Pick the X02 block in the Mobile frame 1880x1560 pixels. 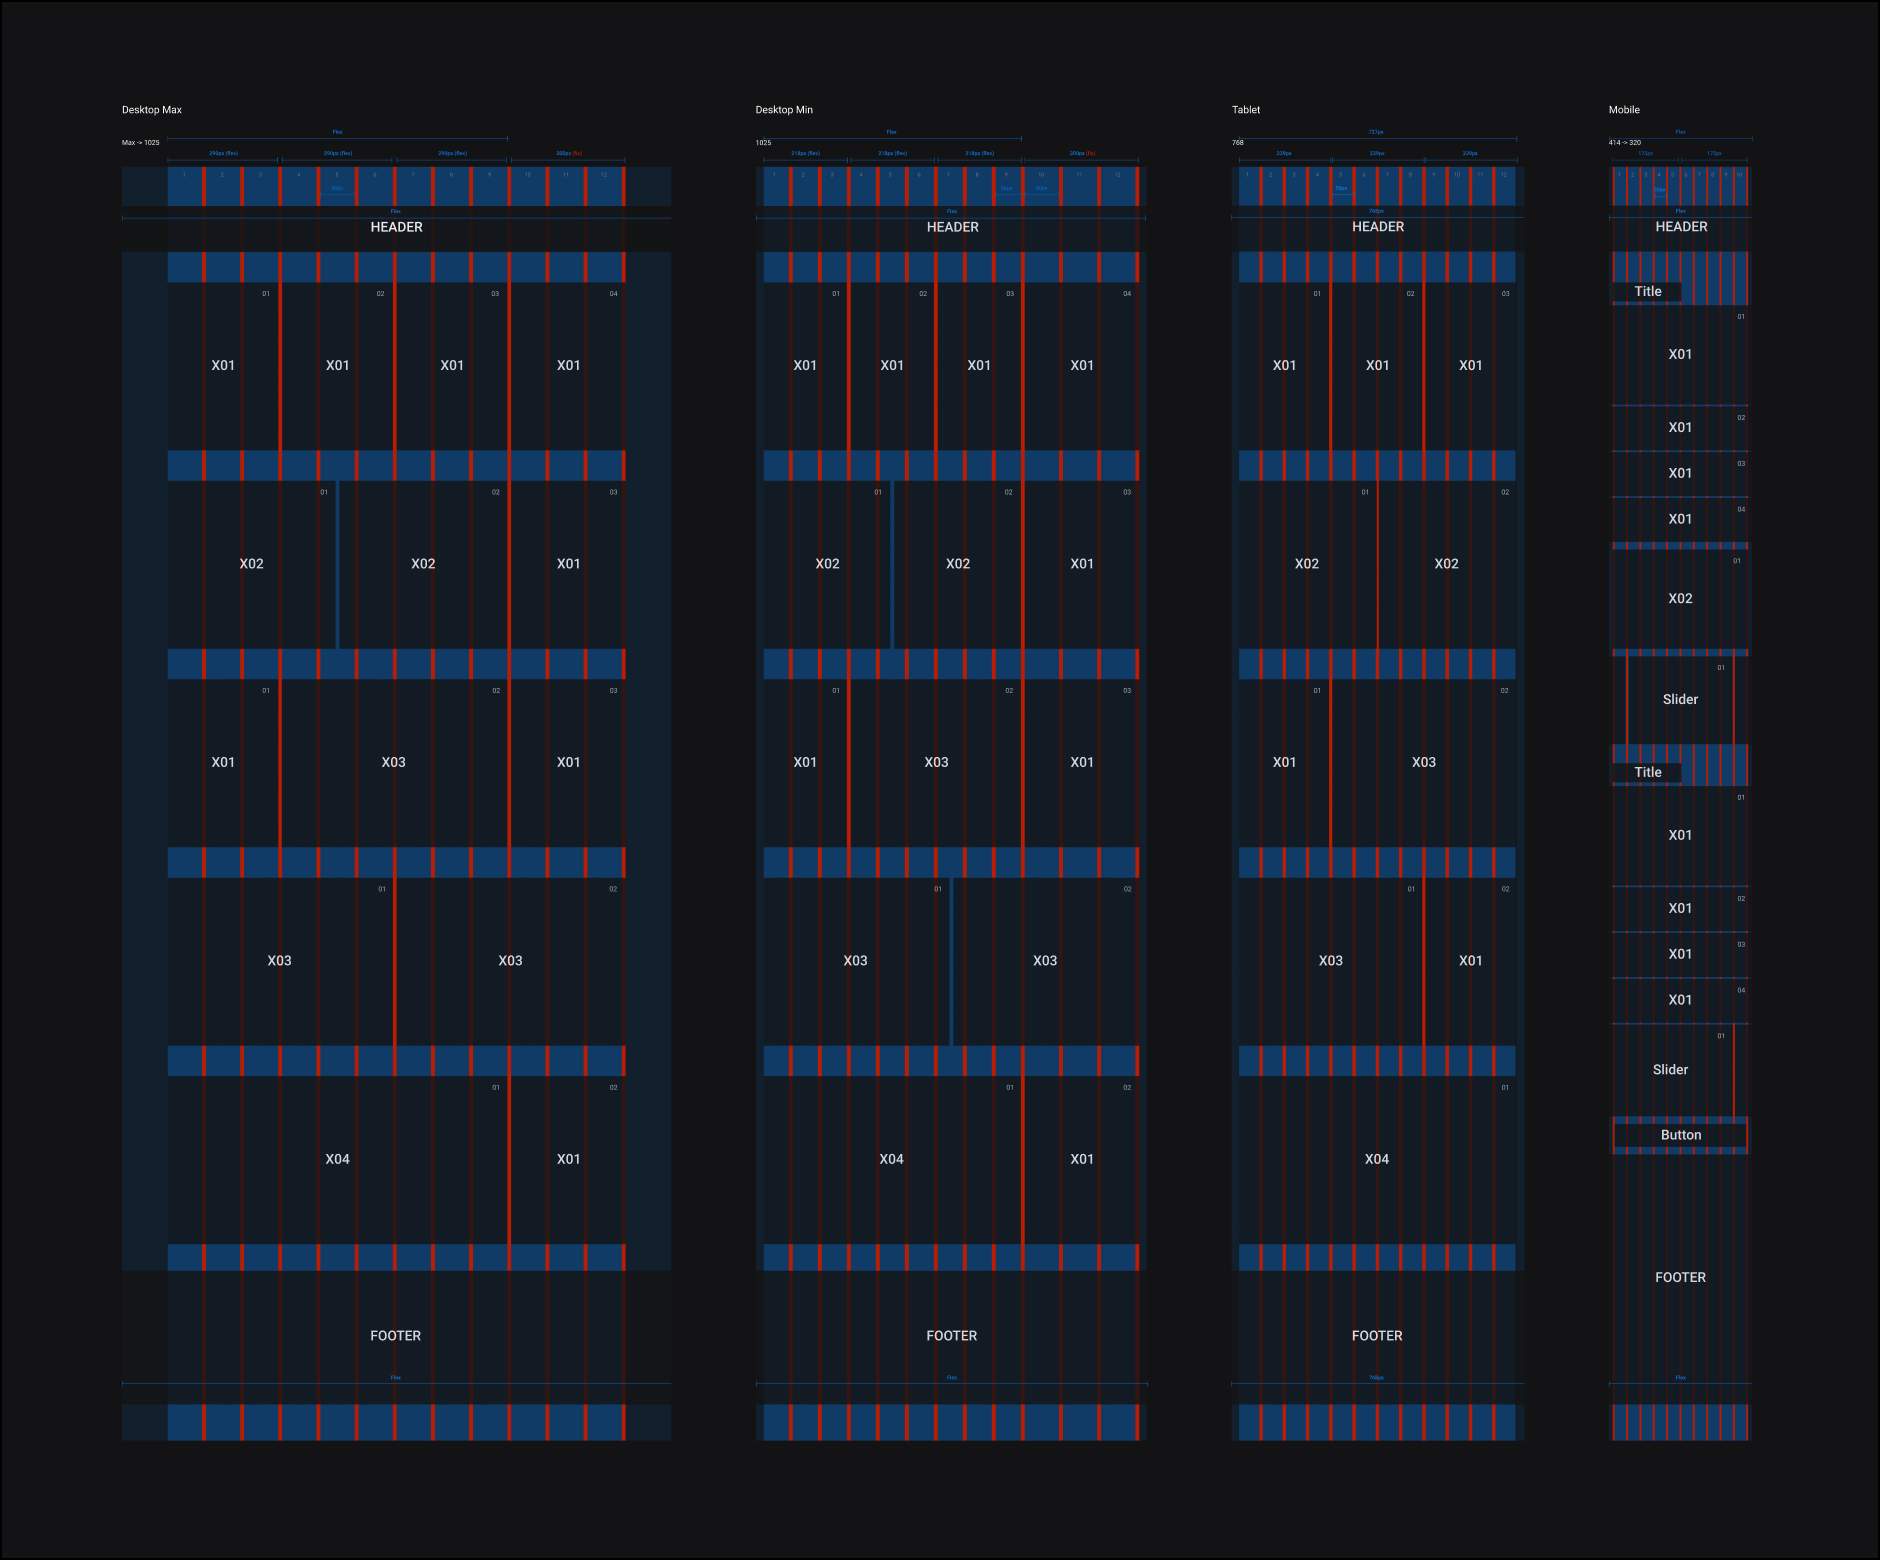(x=1680, y=599)
